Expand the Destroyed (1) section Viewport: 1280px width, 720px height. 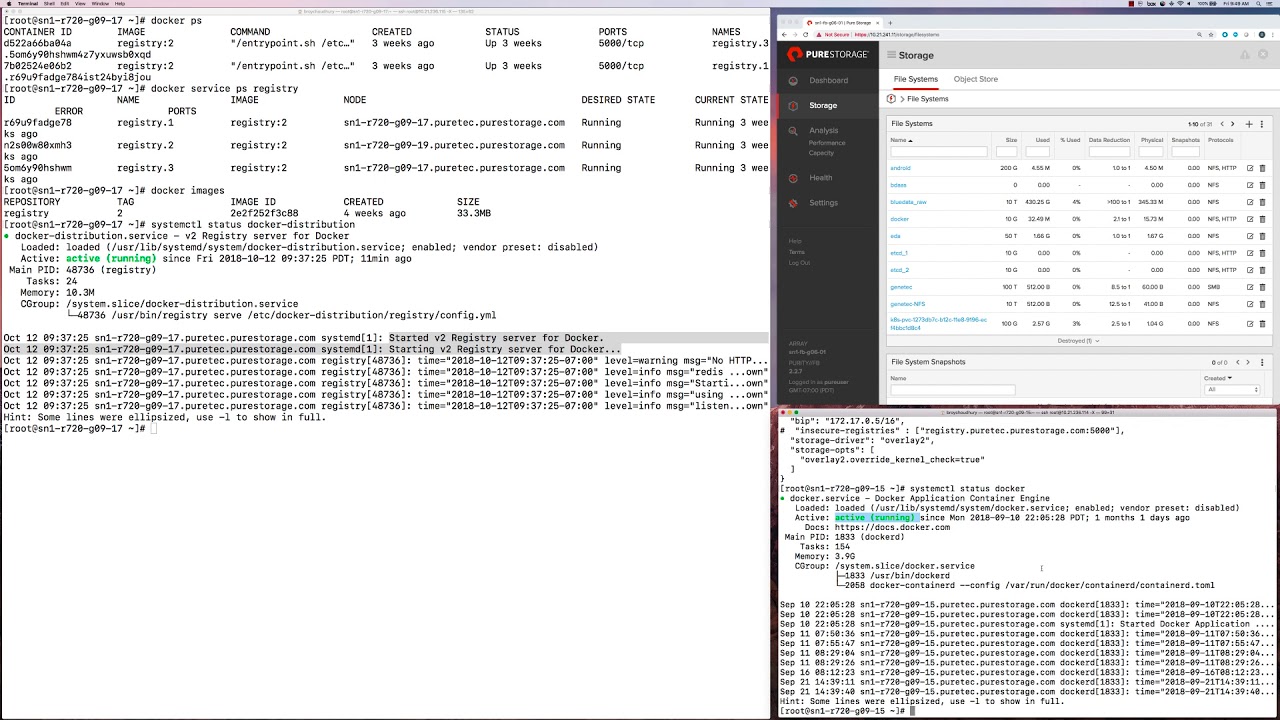coord(1079,341)
